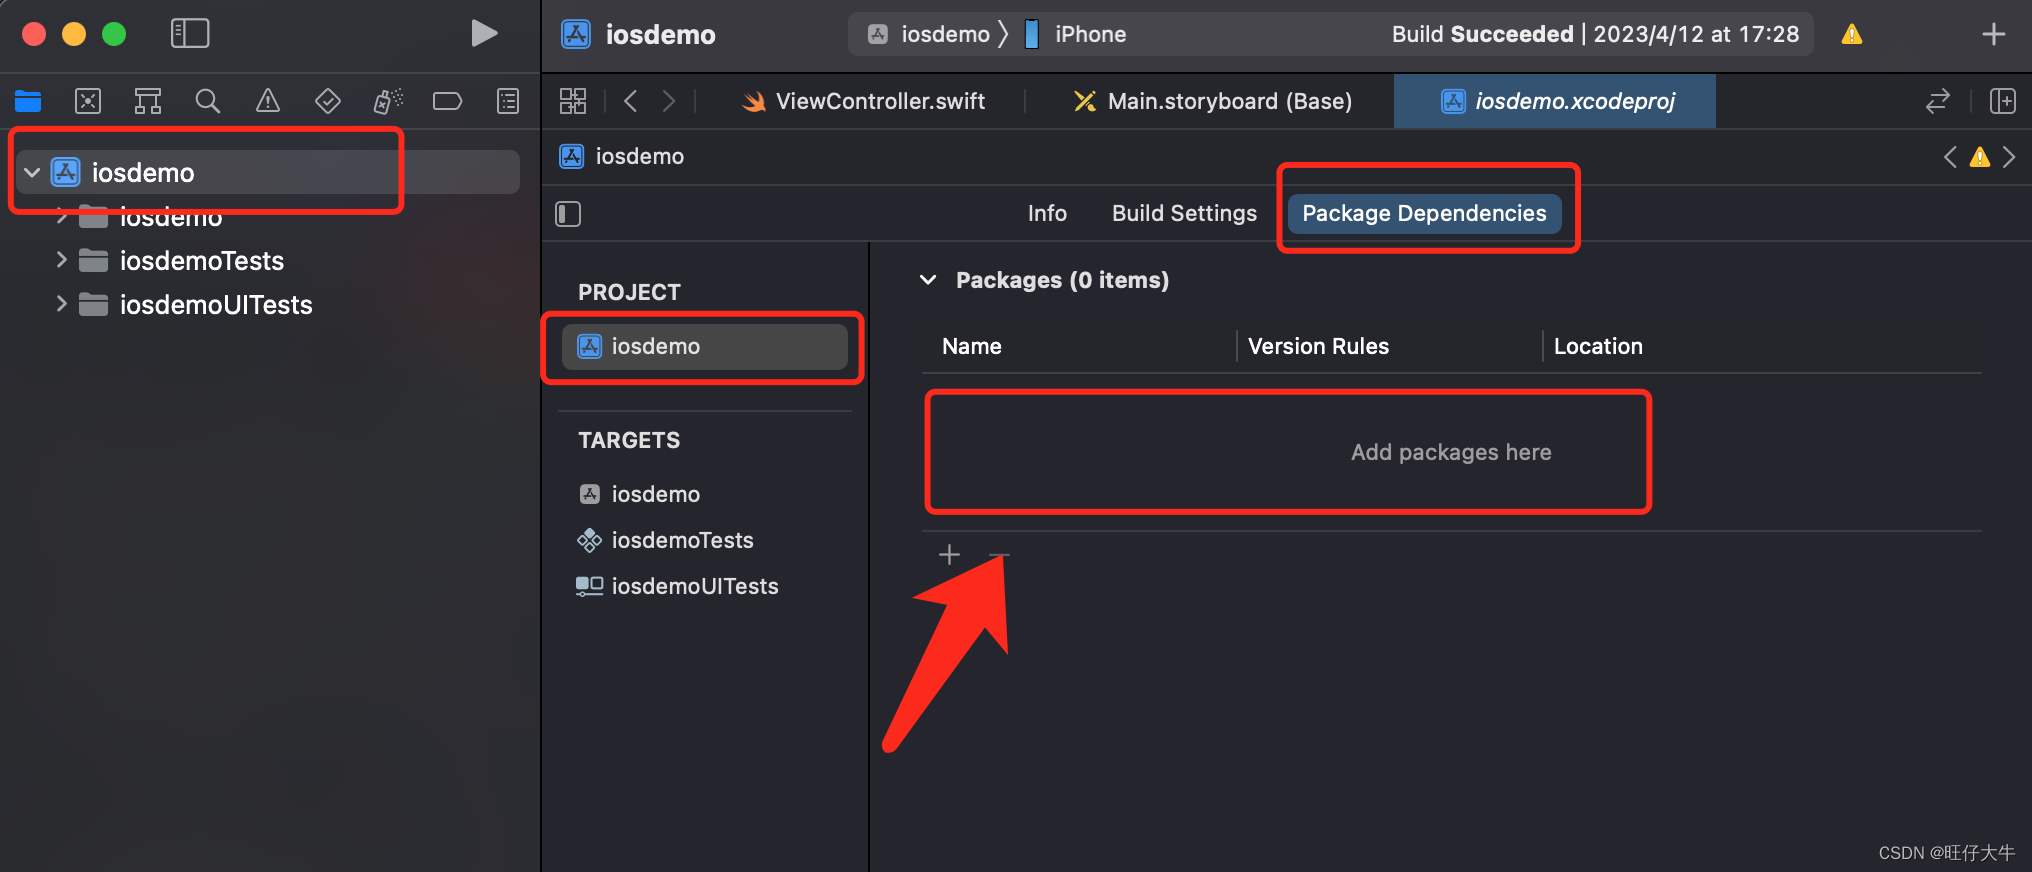Open the Project navigator folder icon

click(x=28, y=101)
